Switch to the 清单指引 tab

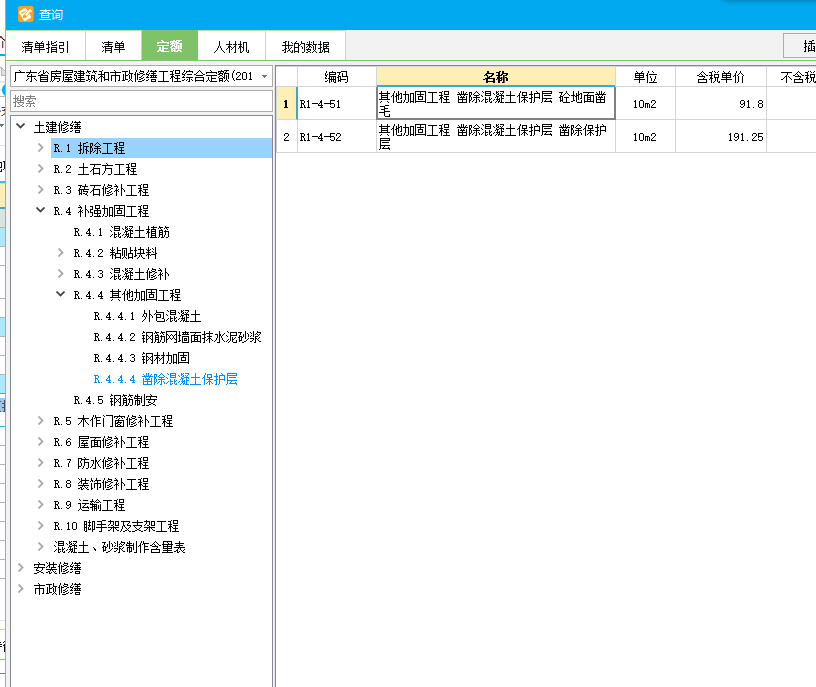point(45,47)
